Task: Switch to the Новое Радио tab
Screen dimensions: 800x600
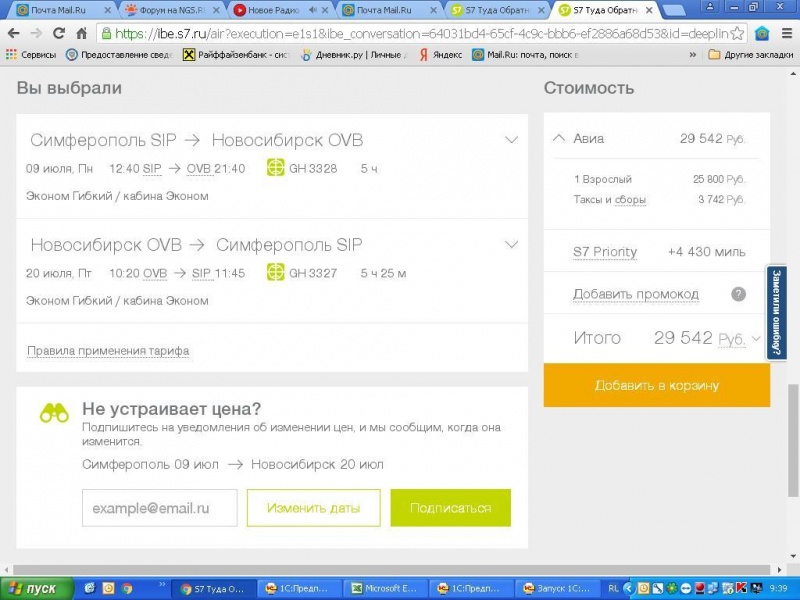Action: pos(281,9)
